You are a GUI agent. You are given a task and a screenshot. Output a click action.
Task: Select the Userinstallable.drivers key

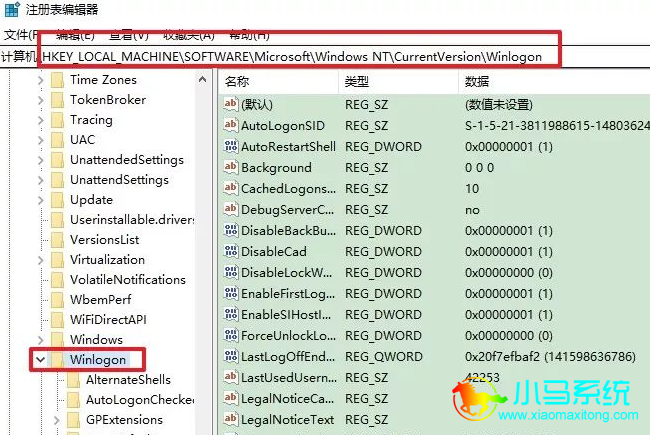click(132, 219)
